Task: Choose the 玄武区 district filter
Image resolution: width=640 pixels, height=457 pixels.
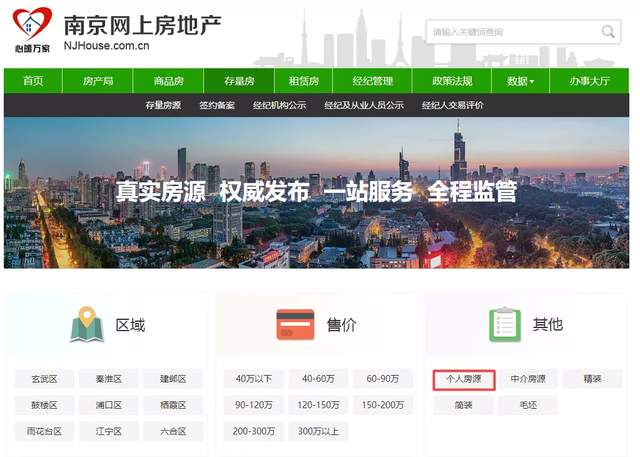Action: 44,379
